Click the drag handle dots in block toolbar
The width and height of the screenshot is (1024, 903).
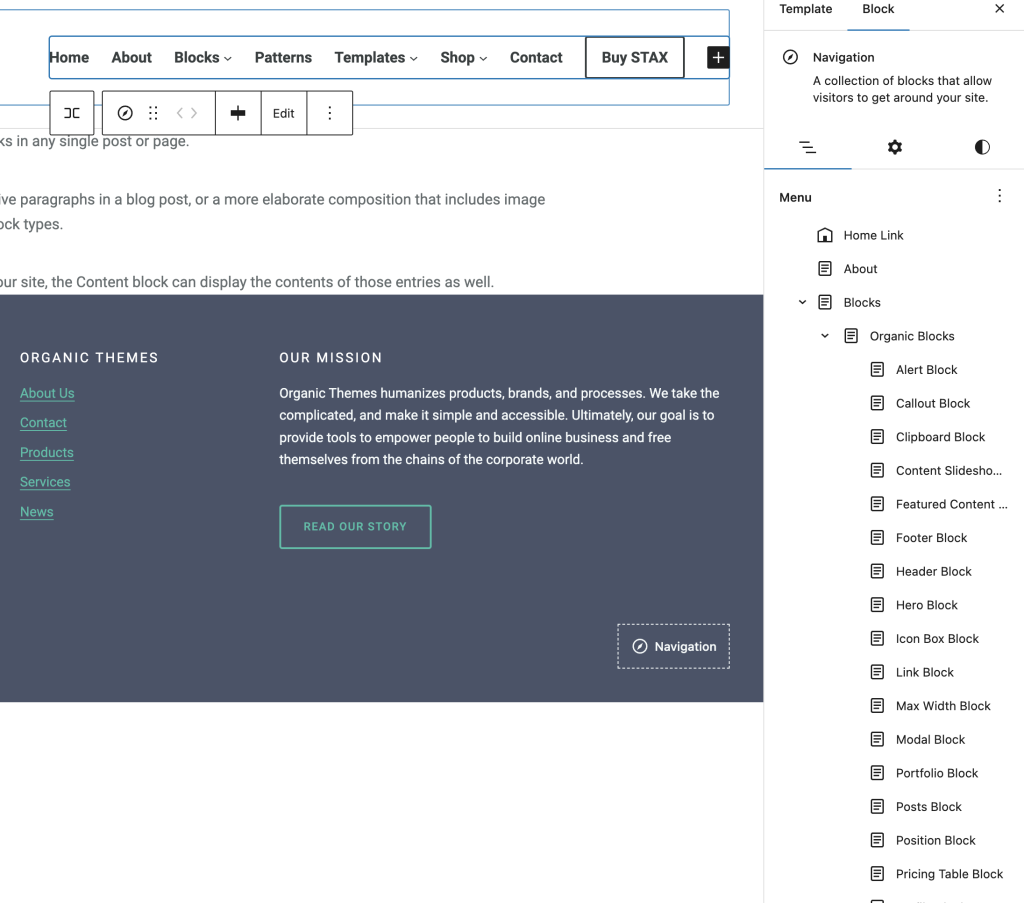click(x=153, y=113)
